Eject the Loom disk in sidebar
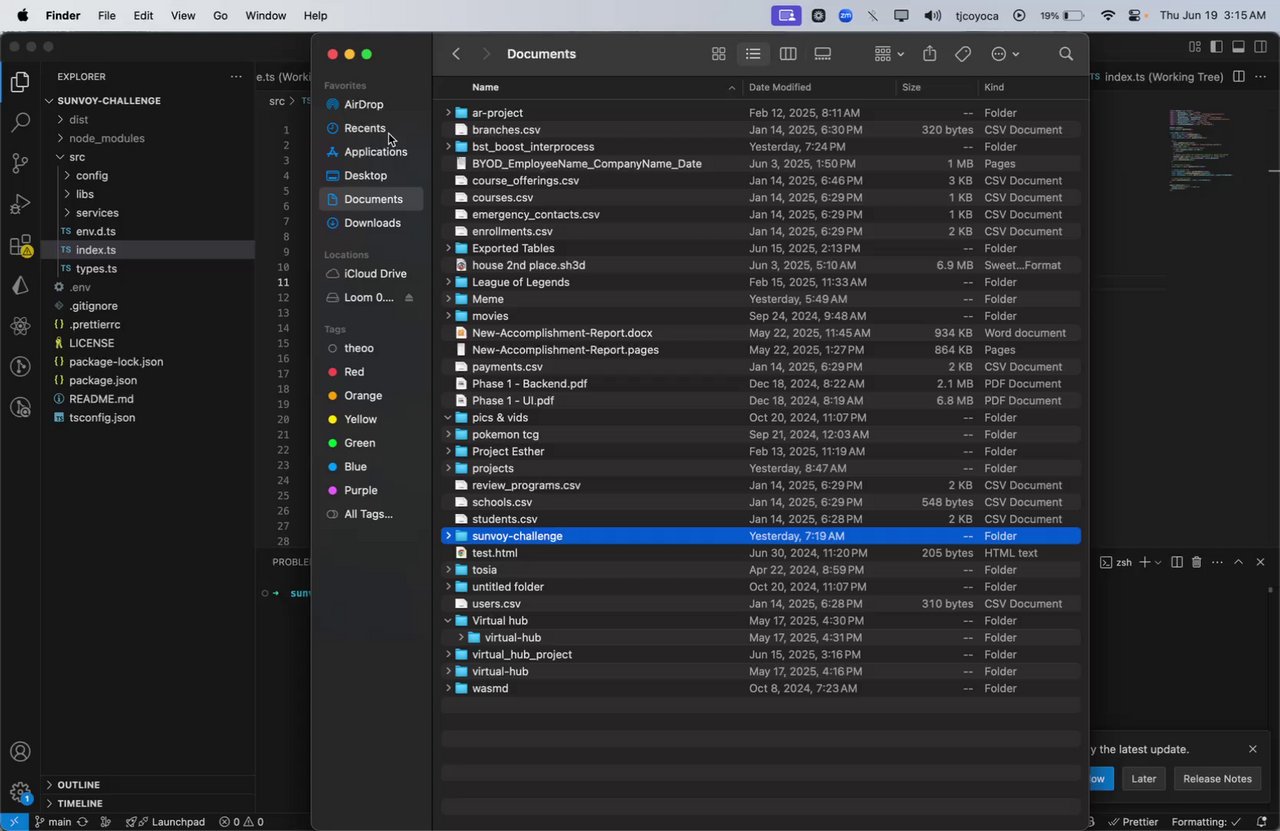This screenshot has height=831, width=1280. click(409, 298)
